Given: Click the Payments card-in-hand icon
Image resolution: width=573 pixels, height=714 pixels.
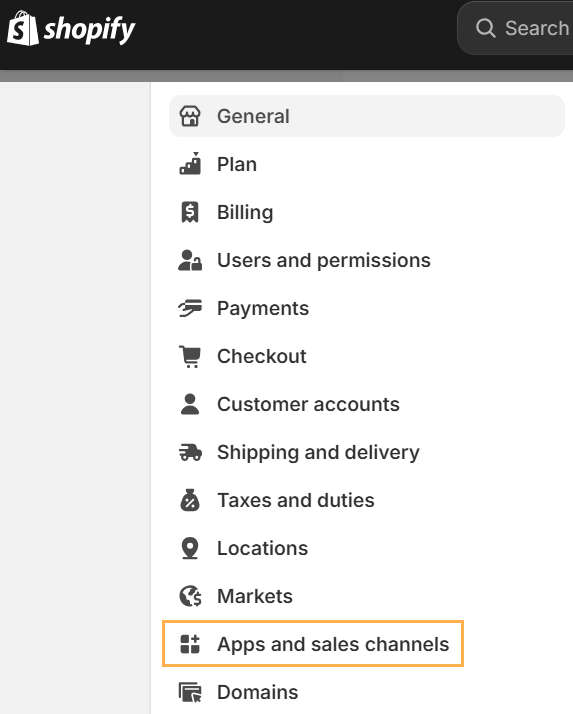Looking at the screenshot, I should click(x=190, y=308).
